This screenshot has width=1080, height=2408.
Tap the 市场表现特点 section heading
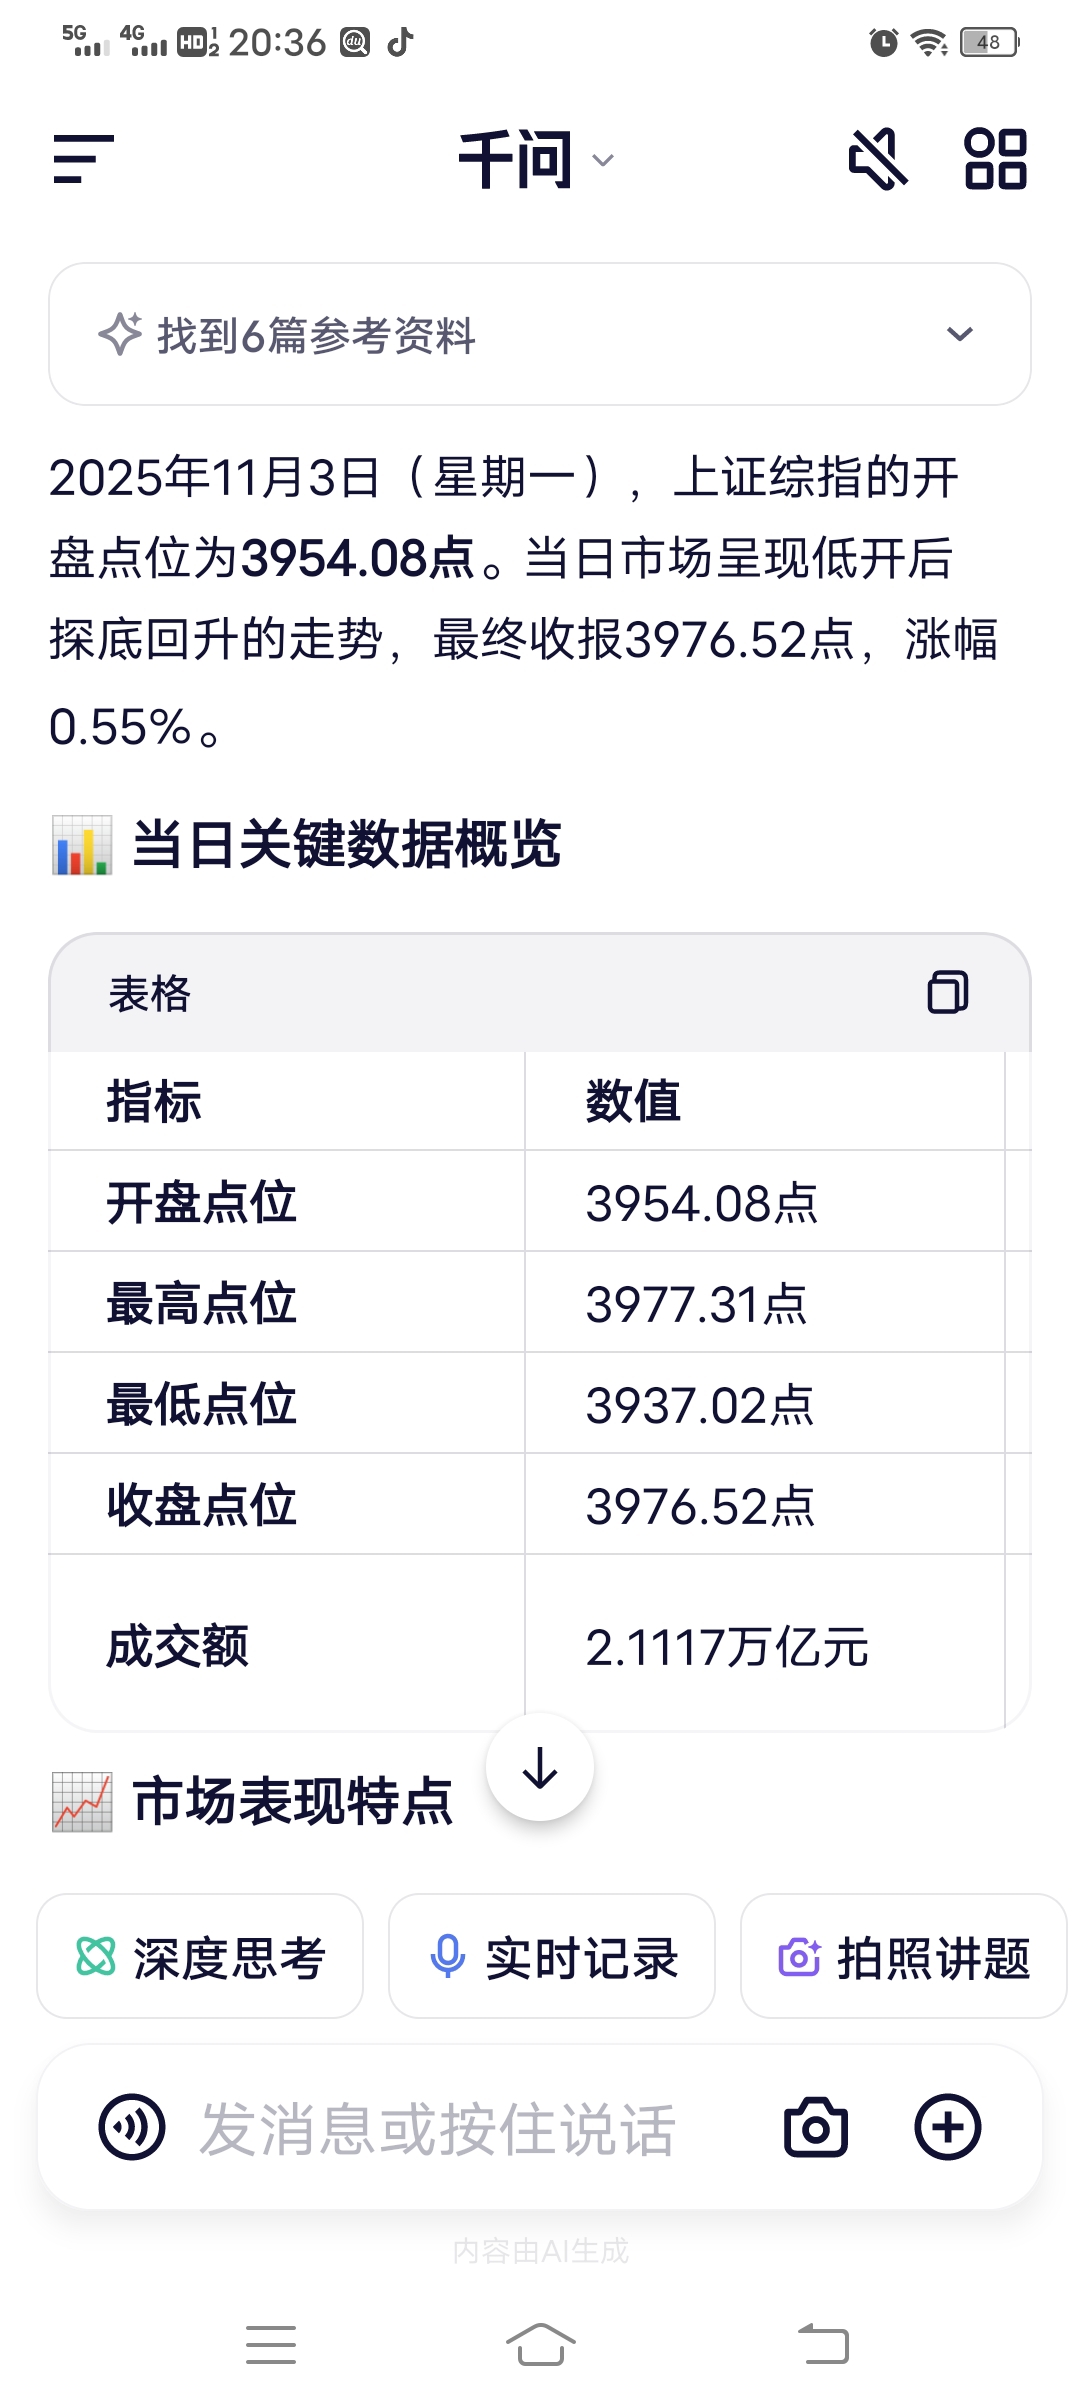tap(292, 1802)
